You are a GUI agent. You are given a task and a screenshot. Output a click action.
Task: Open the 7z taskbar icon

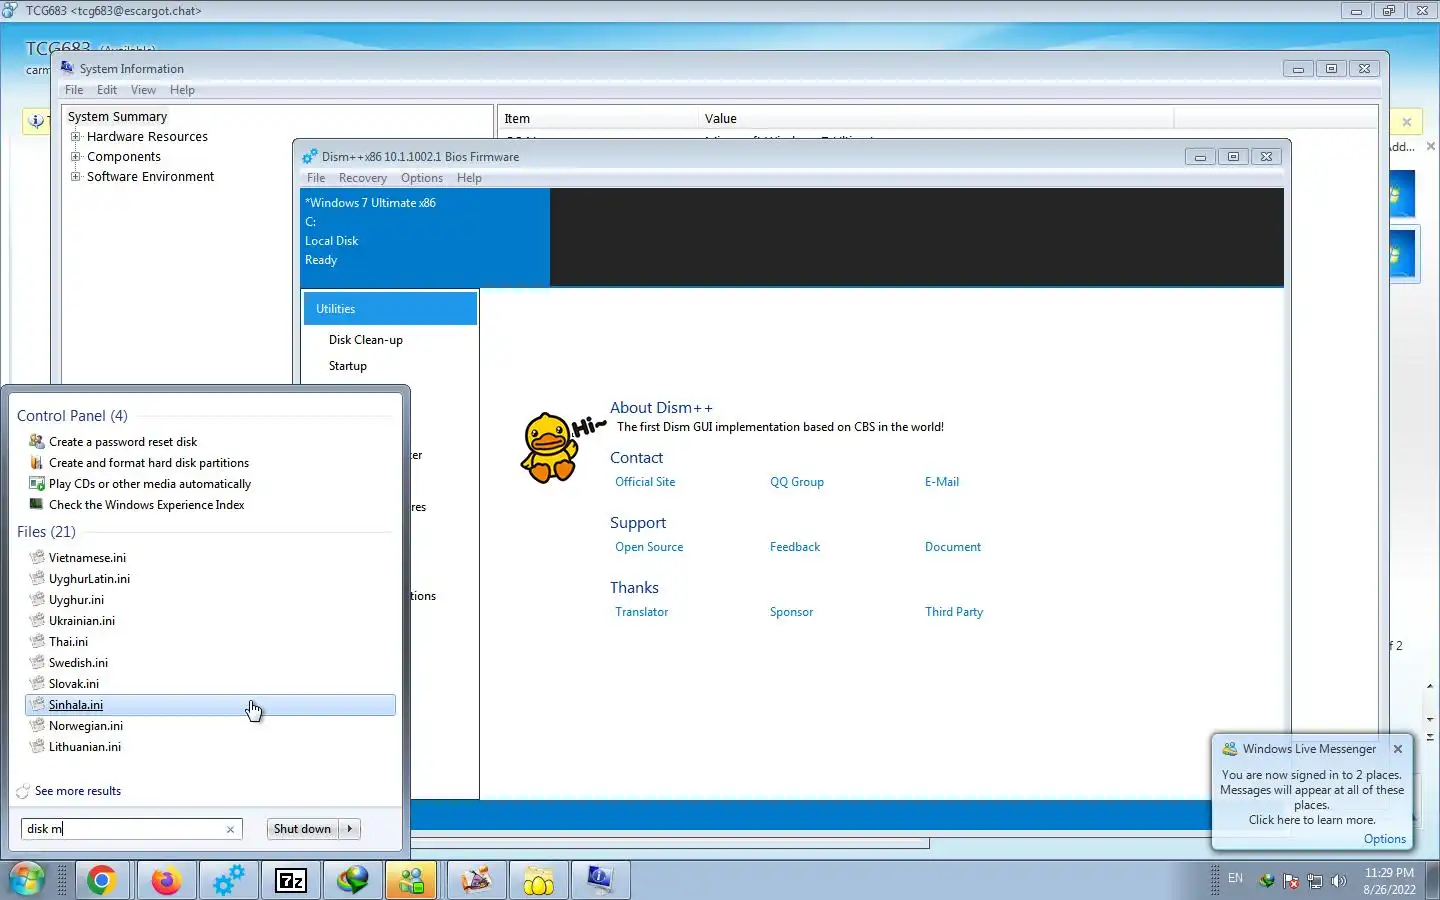(x=290, y=880)
